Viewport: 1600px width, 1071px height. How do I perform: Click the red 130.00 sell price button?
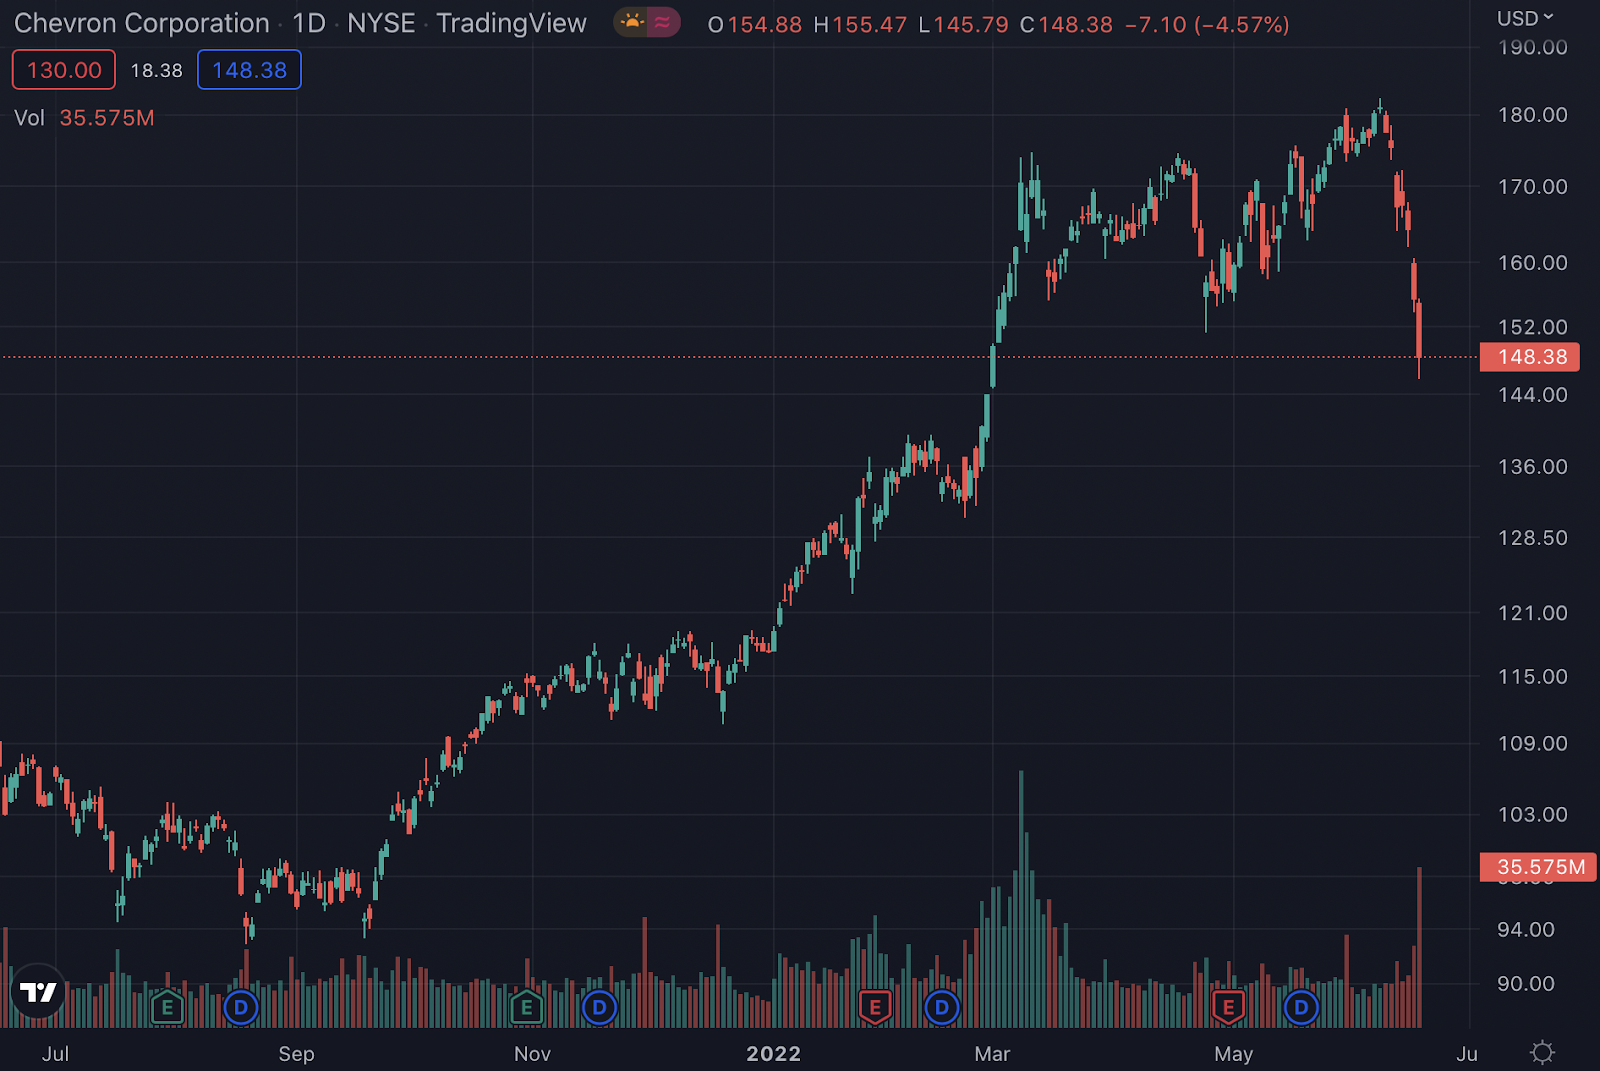(x=64, y=70)
